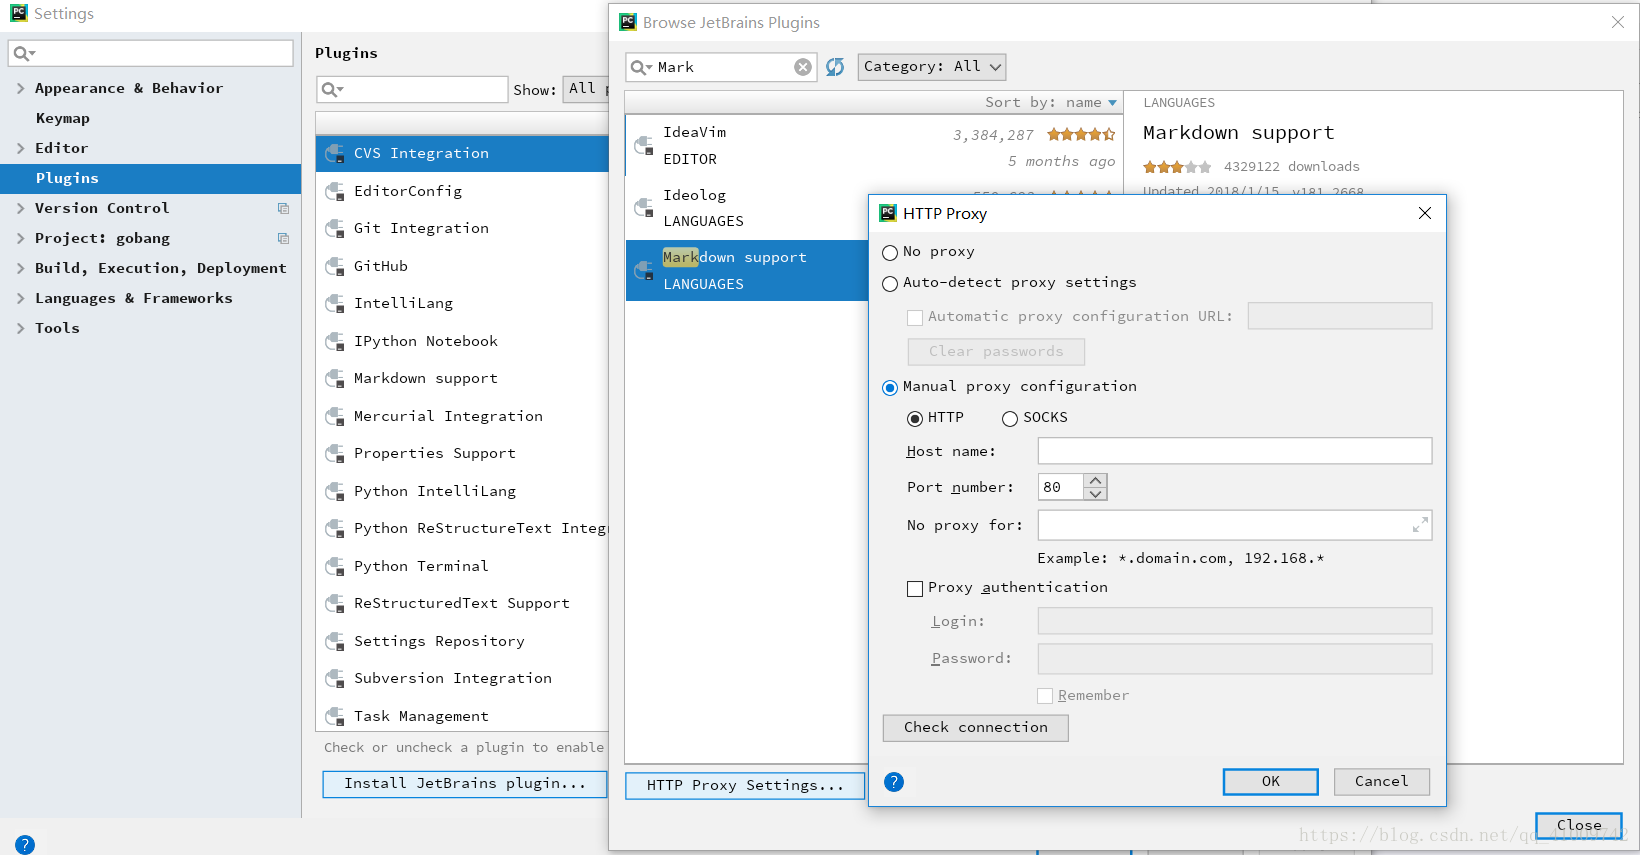Select Auto-detect proxy settings option
This screenshot has height=855, width=1640.
[x=890, y=284]
